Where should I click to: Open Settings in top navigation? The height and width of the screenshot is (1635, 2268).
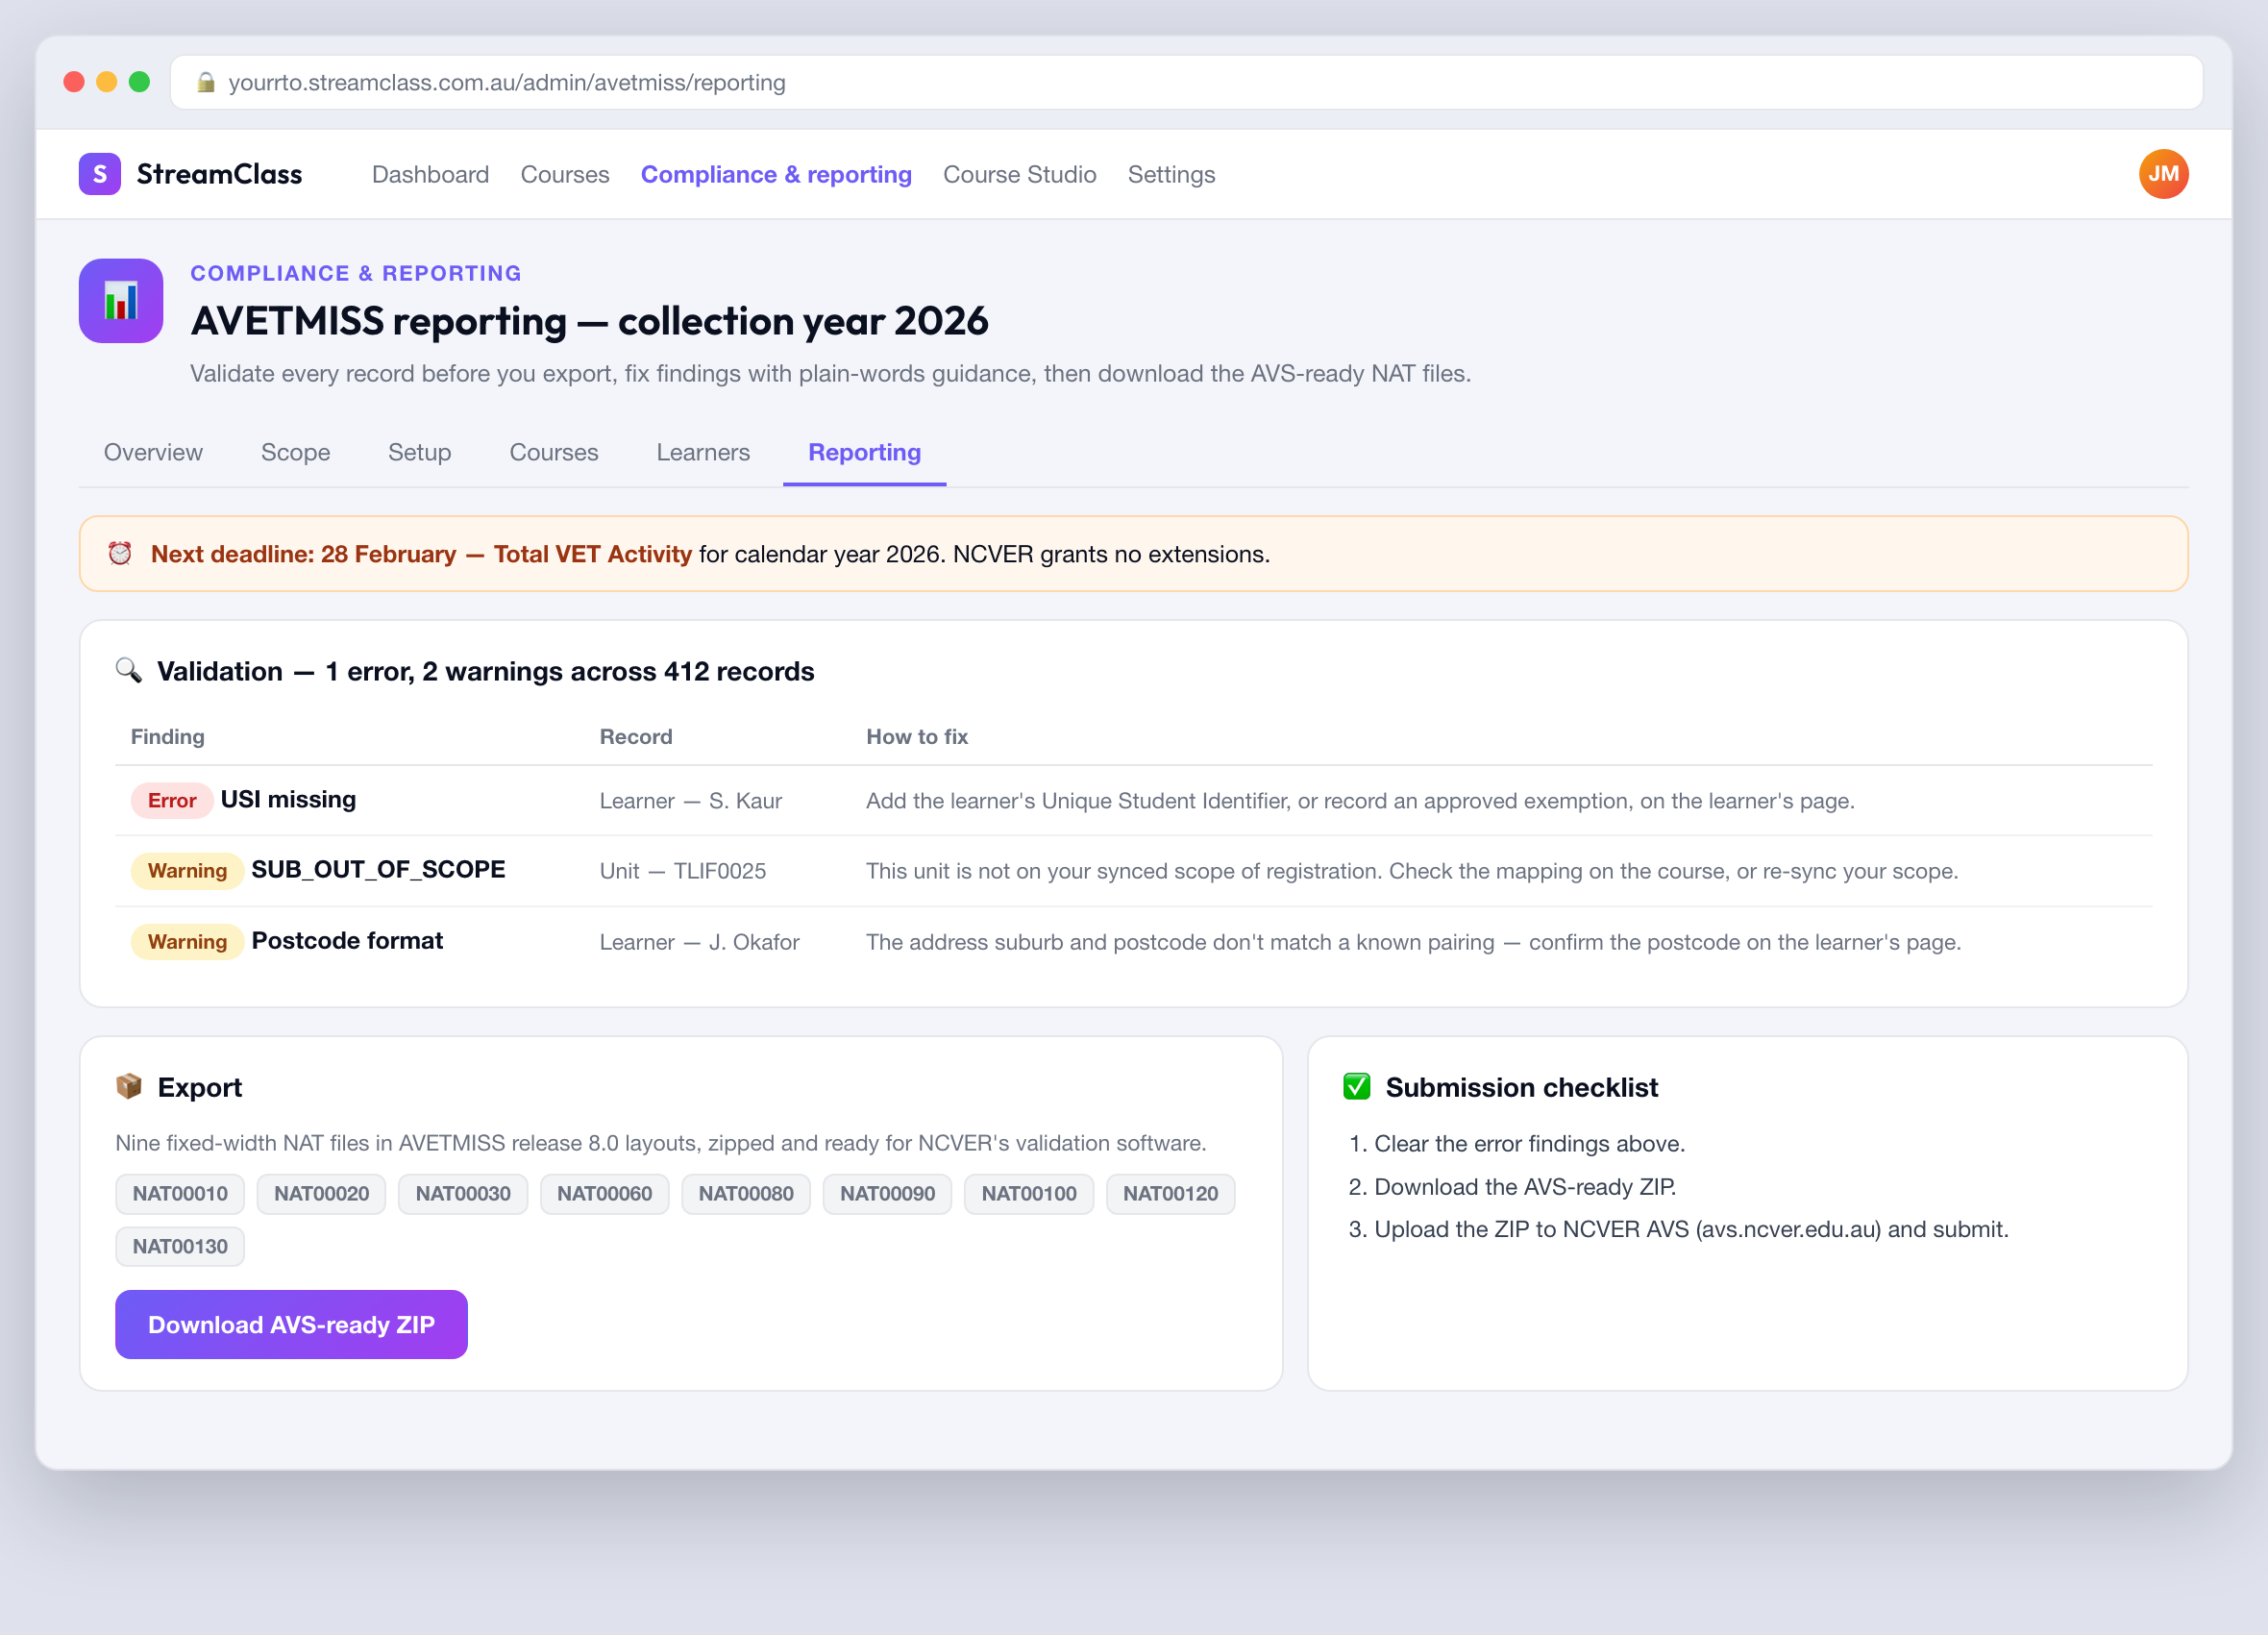click(1171, 174)
